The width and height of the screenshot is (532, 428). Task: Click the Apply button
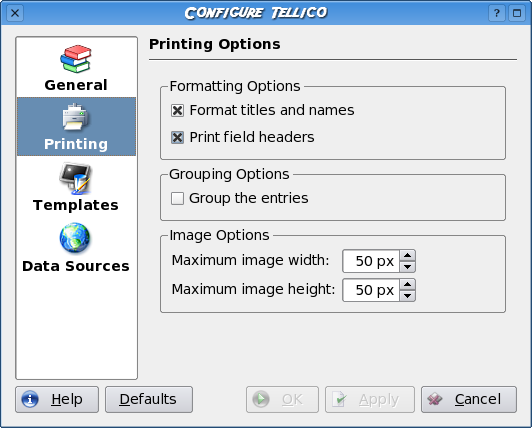click(370, 399)
